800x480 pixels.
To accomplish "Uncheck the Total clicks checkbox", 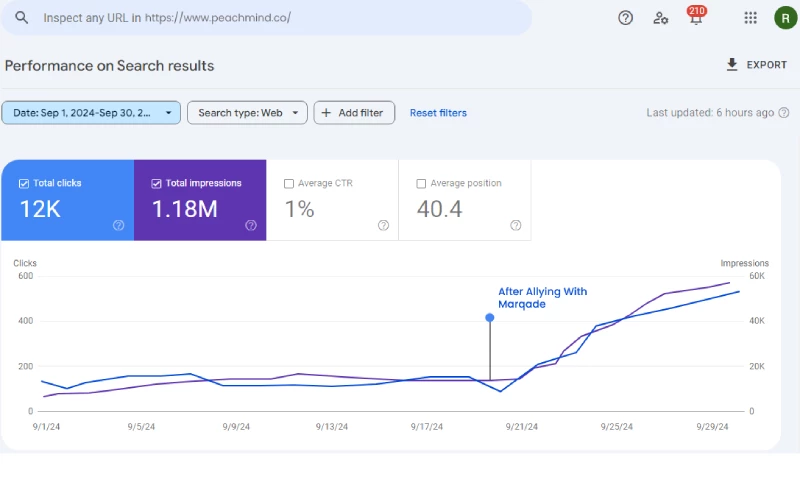I will pyautogui.click(x=24, y=184).
